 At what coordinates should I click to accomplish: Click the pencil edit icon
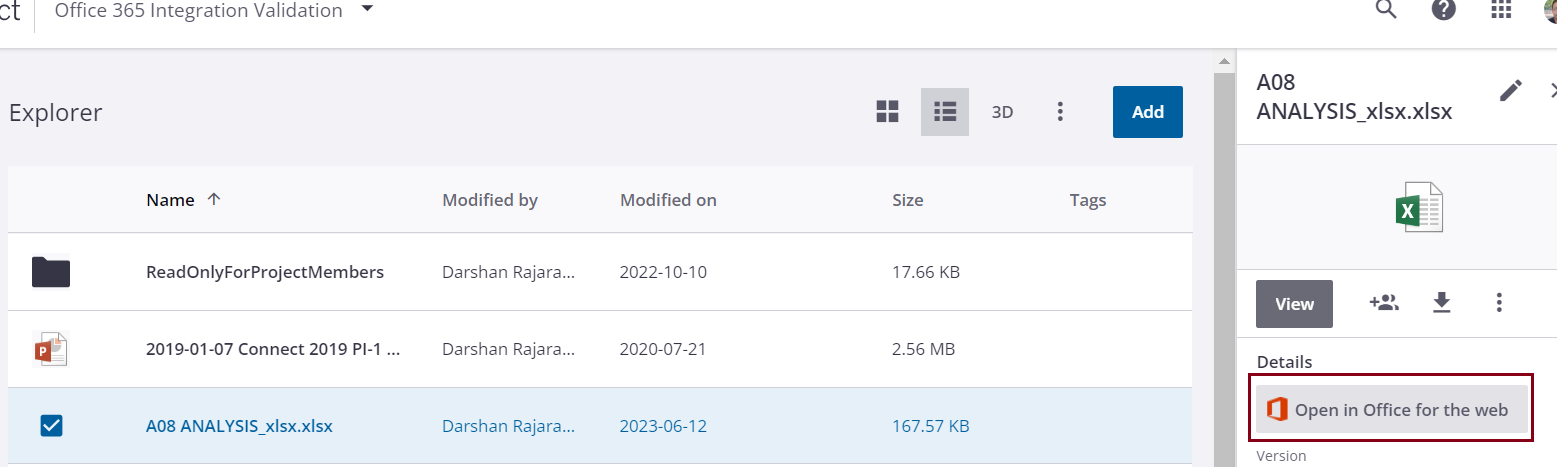pyautogui.click(x=1510, y=91)
